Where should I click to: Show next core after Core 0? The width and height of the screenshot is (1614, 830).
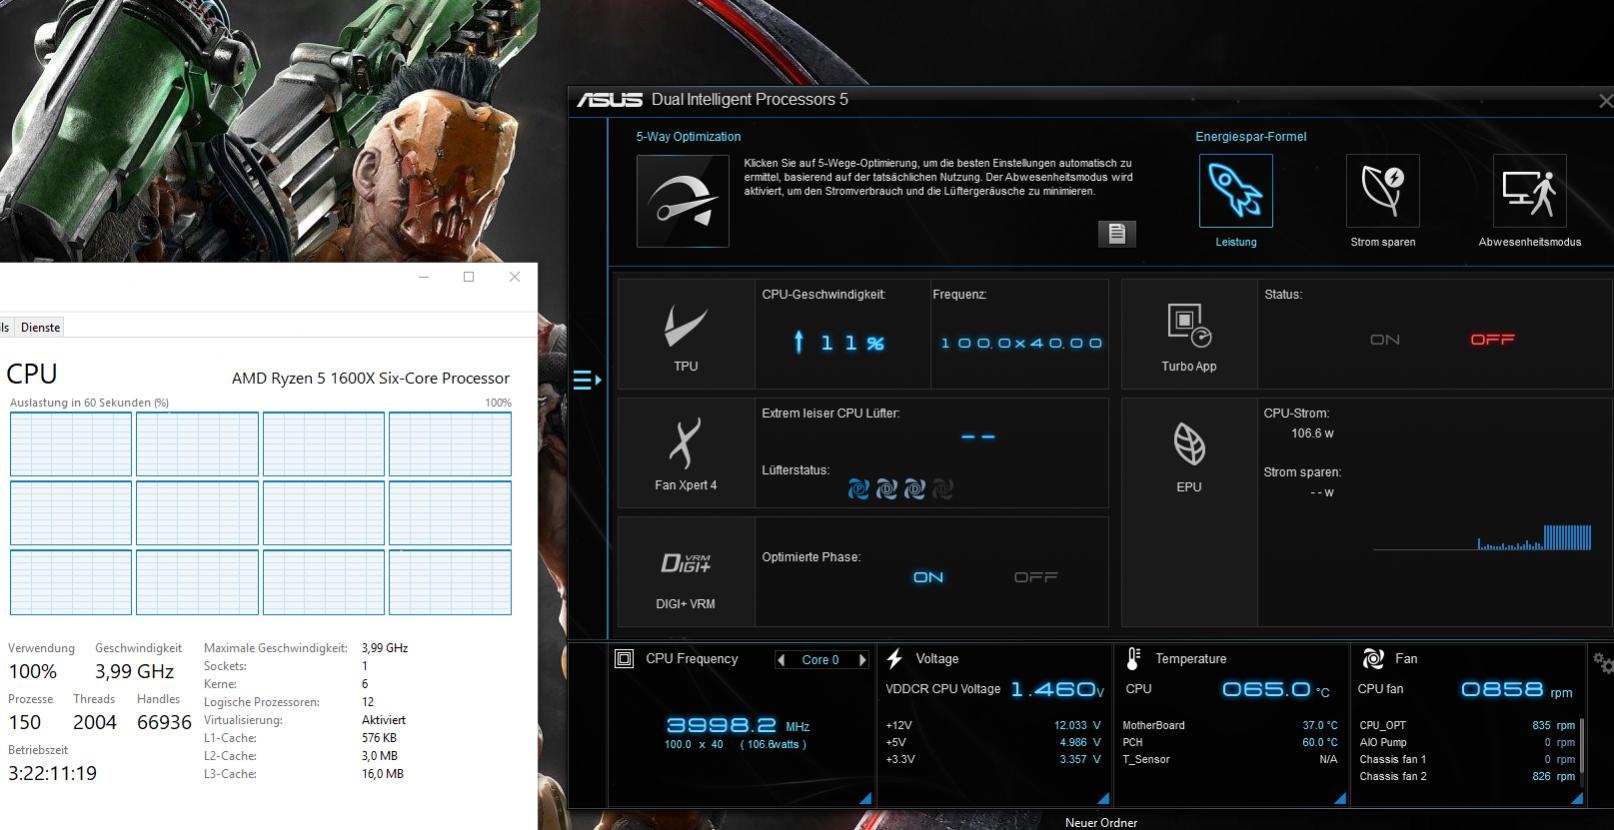(862, 660)
